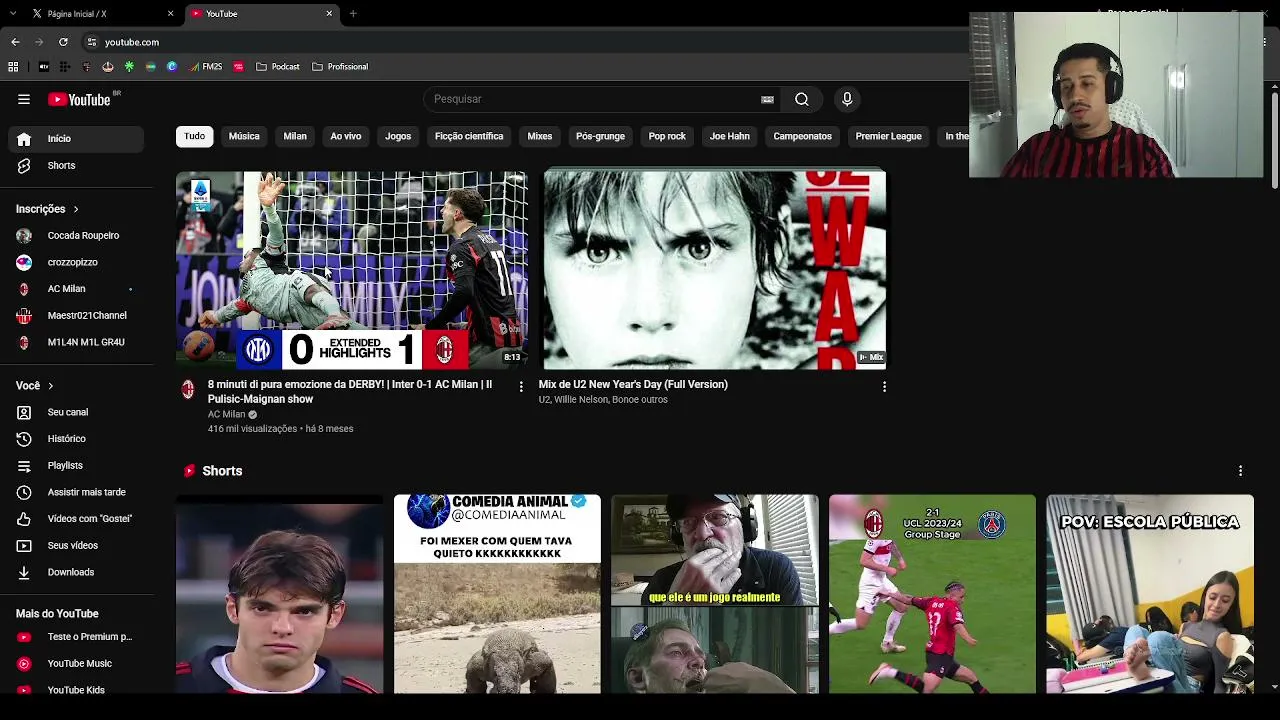Open the POV: Escola Pública short
The image size is (1280, 720).
point(1150,594)
